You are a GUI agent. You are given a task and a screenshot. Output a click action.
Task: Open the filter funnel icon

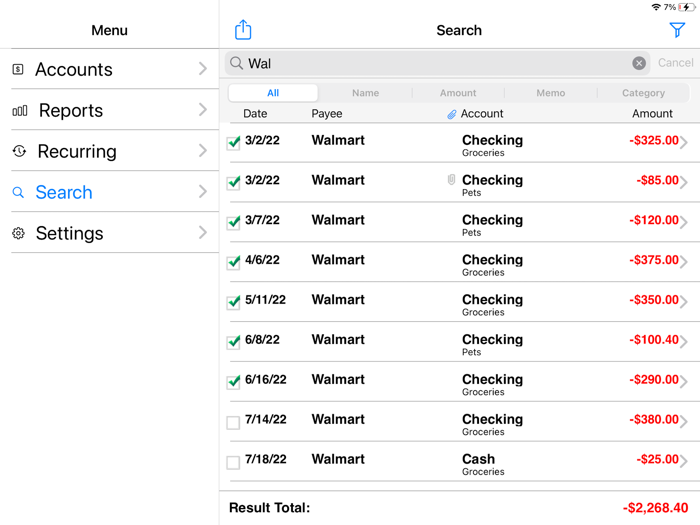pos(677,30)
